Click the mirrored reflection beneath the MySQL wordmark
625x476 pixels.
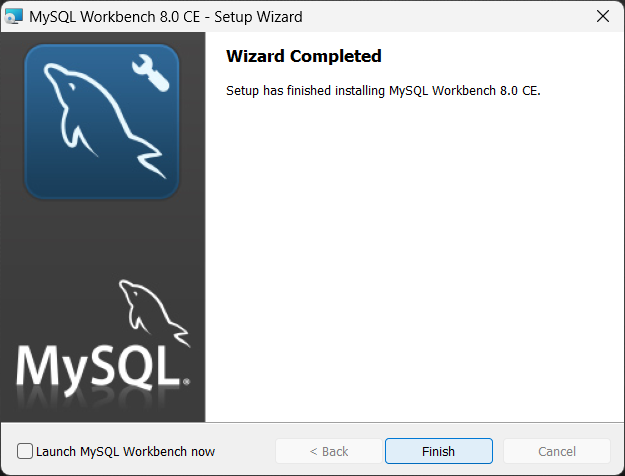(98, 403)
